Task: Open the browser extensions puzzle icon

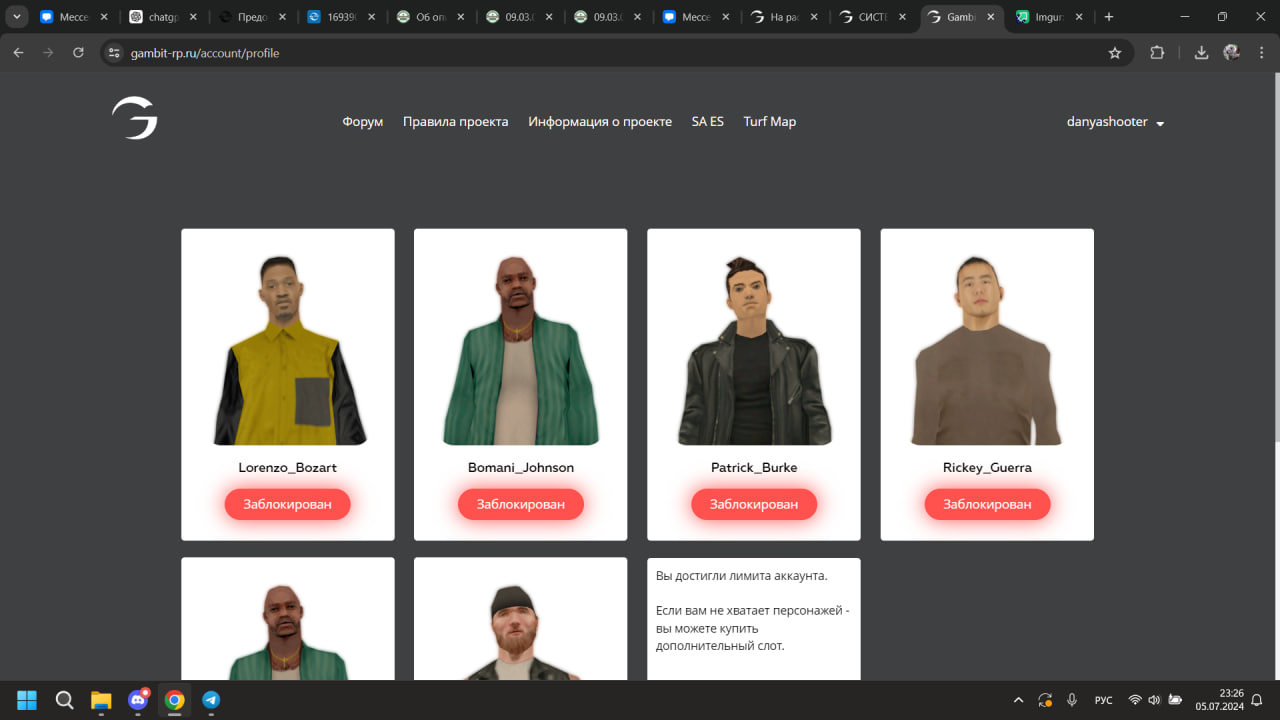Action: 1157,53
